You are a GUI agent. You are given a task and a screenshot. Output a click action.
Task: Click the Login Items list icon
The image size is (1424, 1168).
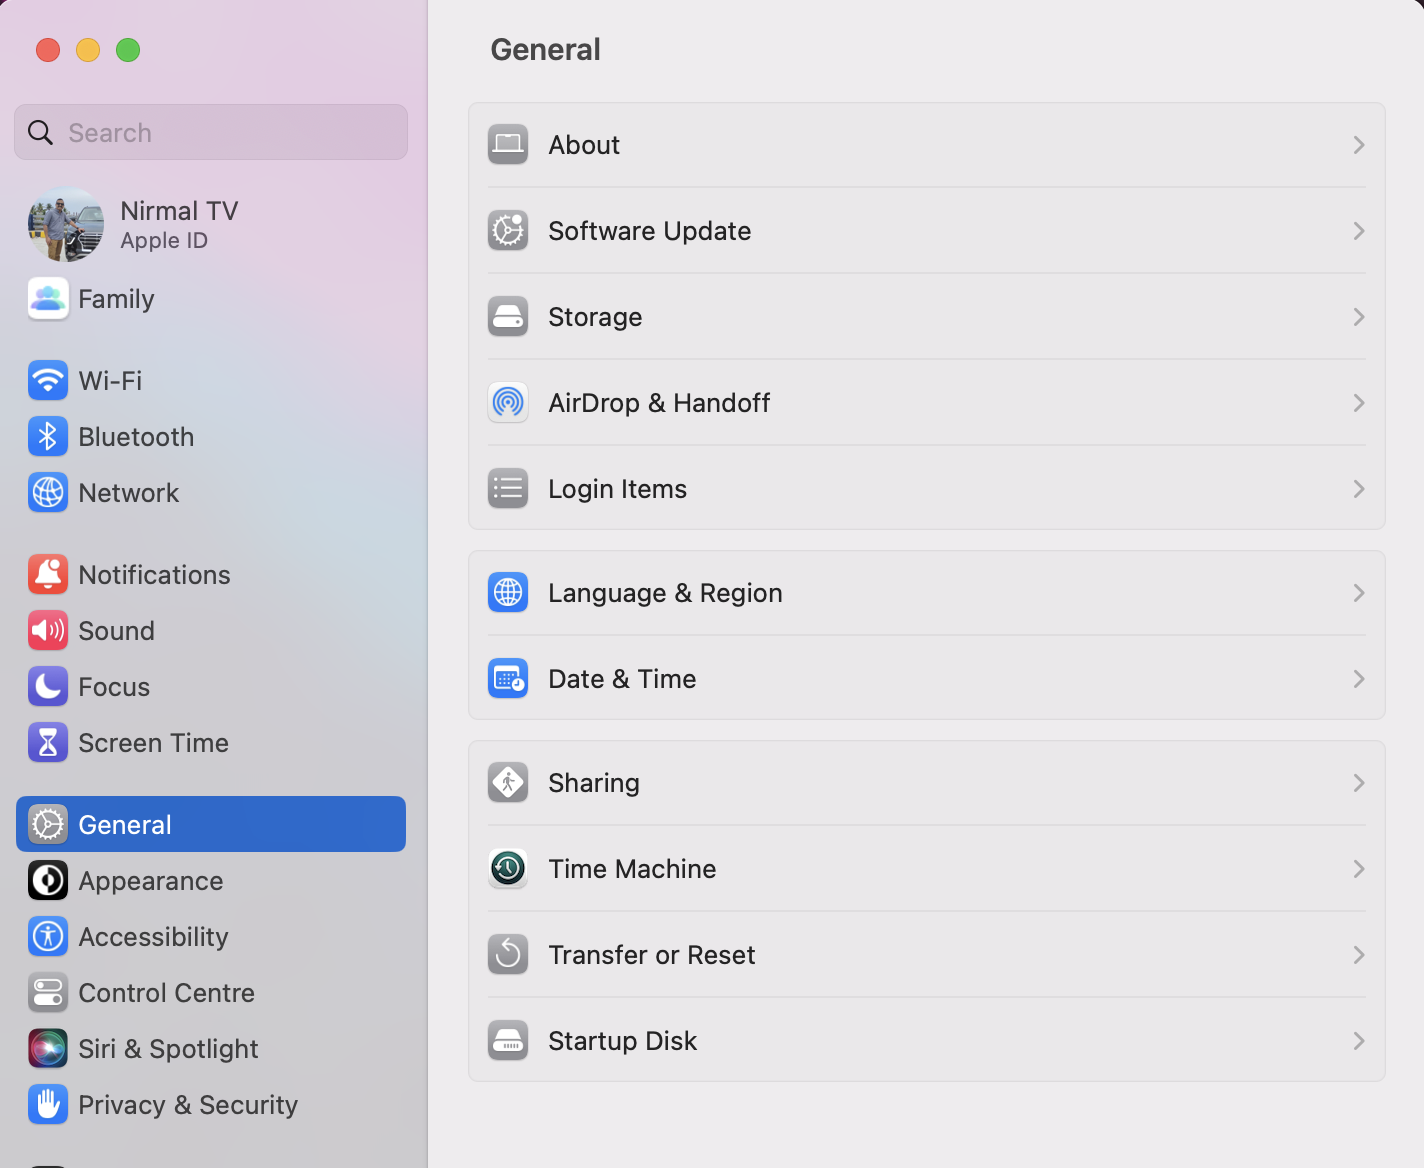point(508,489)
